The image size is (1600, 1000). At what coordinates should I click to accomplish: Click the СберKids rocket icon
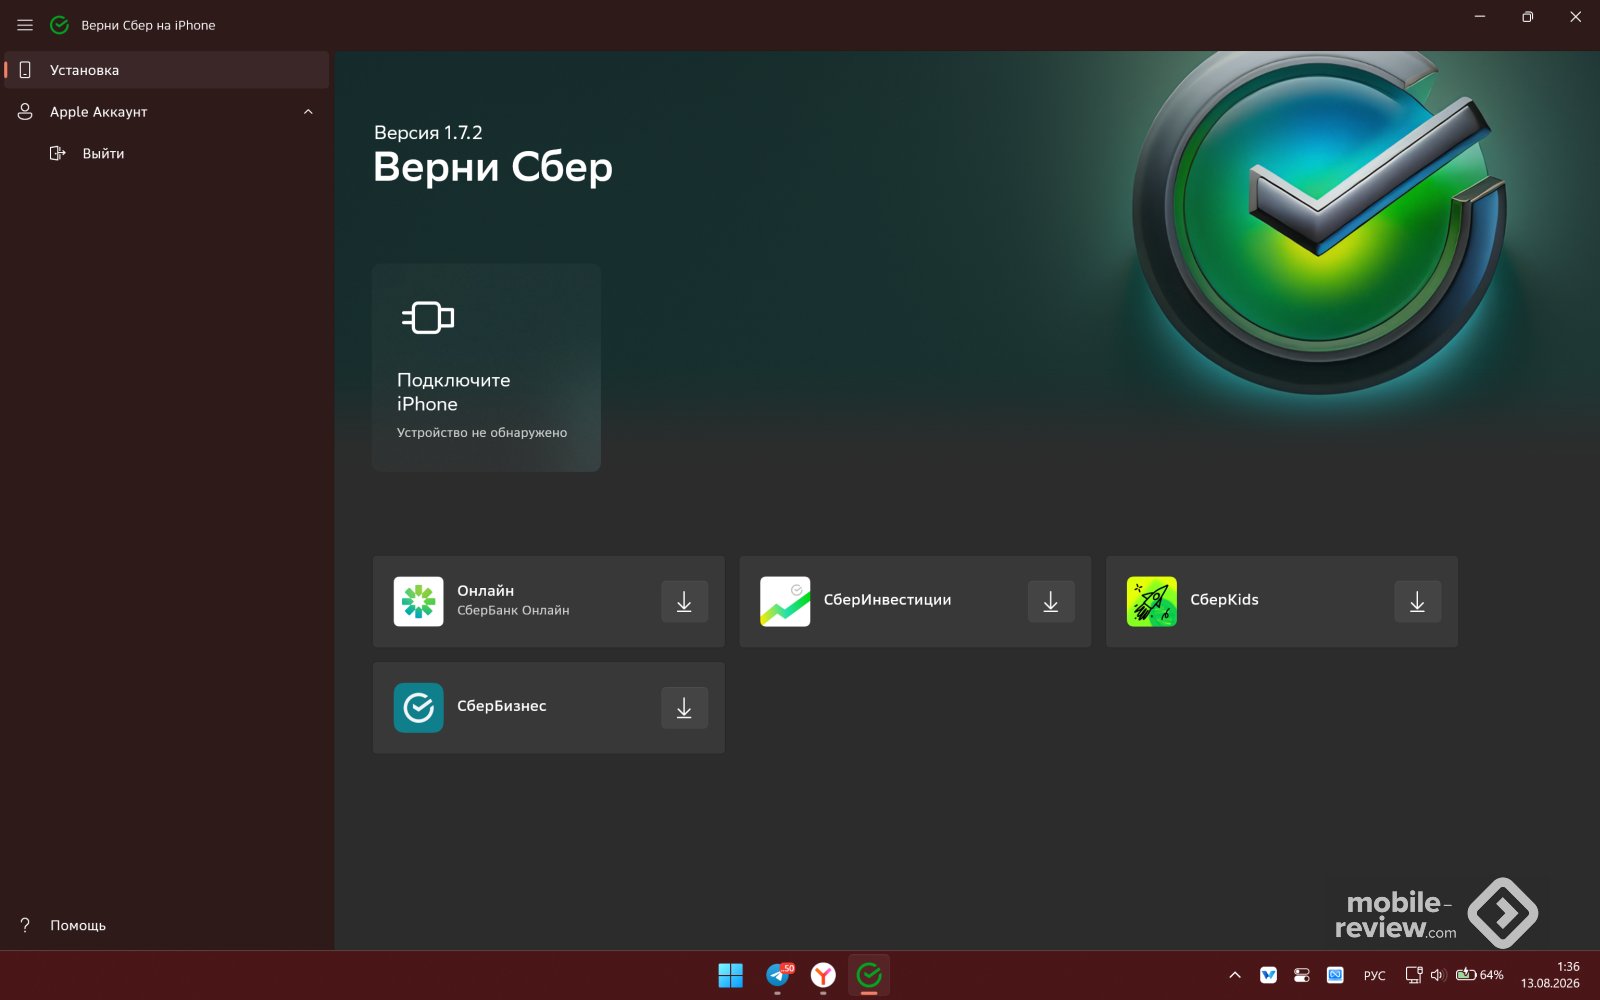1152,601
